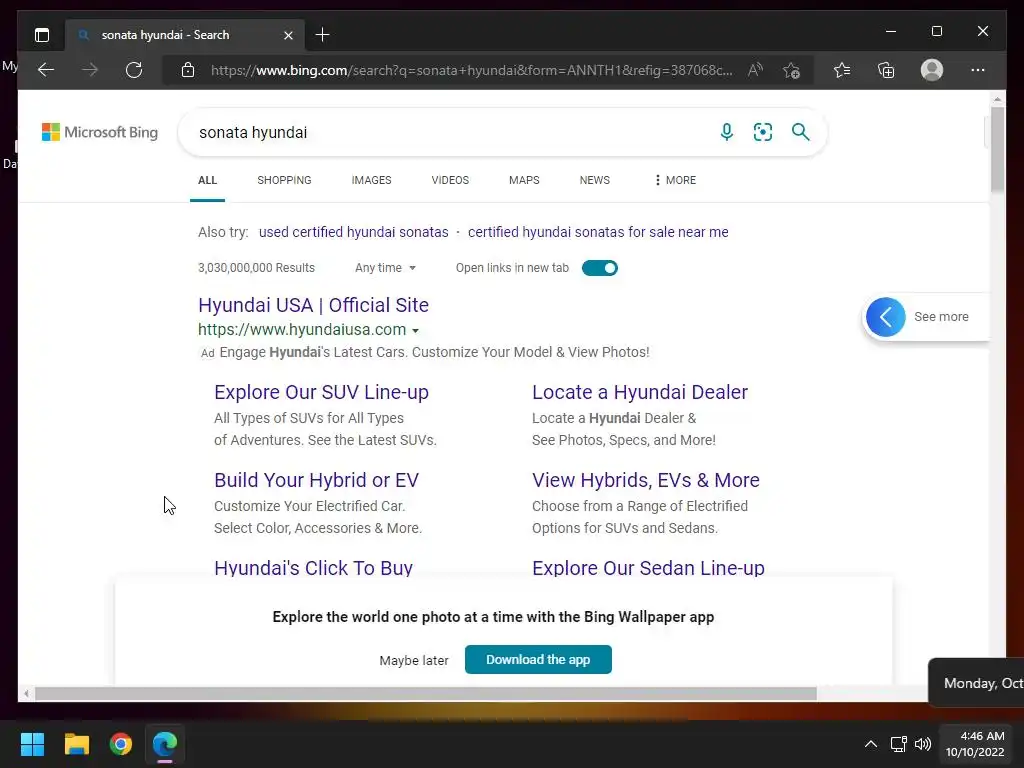Open the Favorites list icon

(x=842, y=70)
